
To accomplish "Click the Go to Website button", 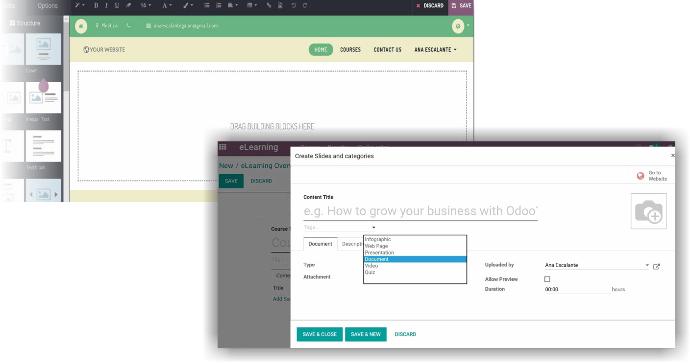I will (x=652, y=176).
